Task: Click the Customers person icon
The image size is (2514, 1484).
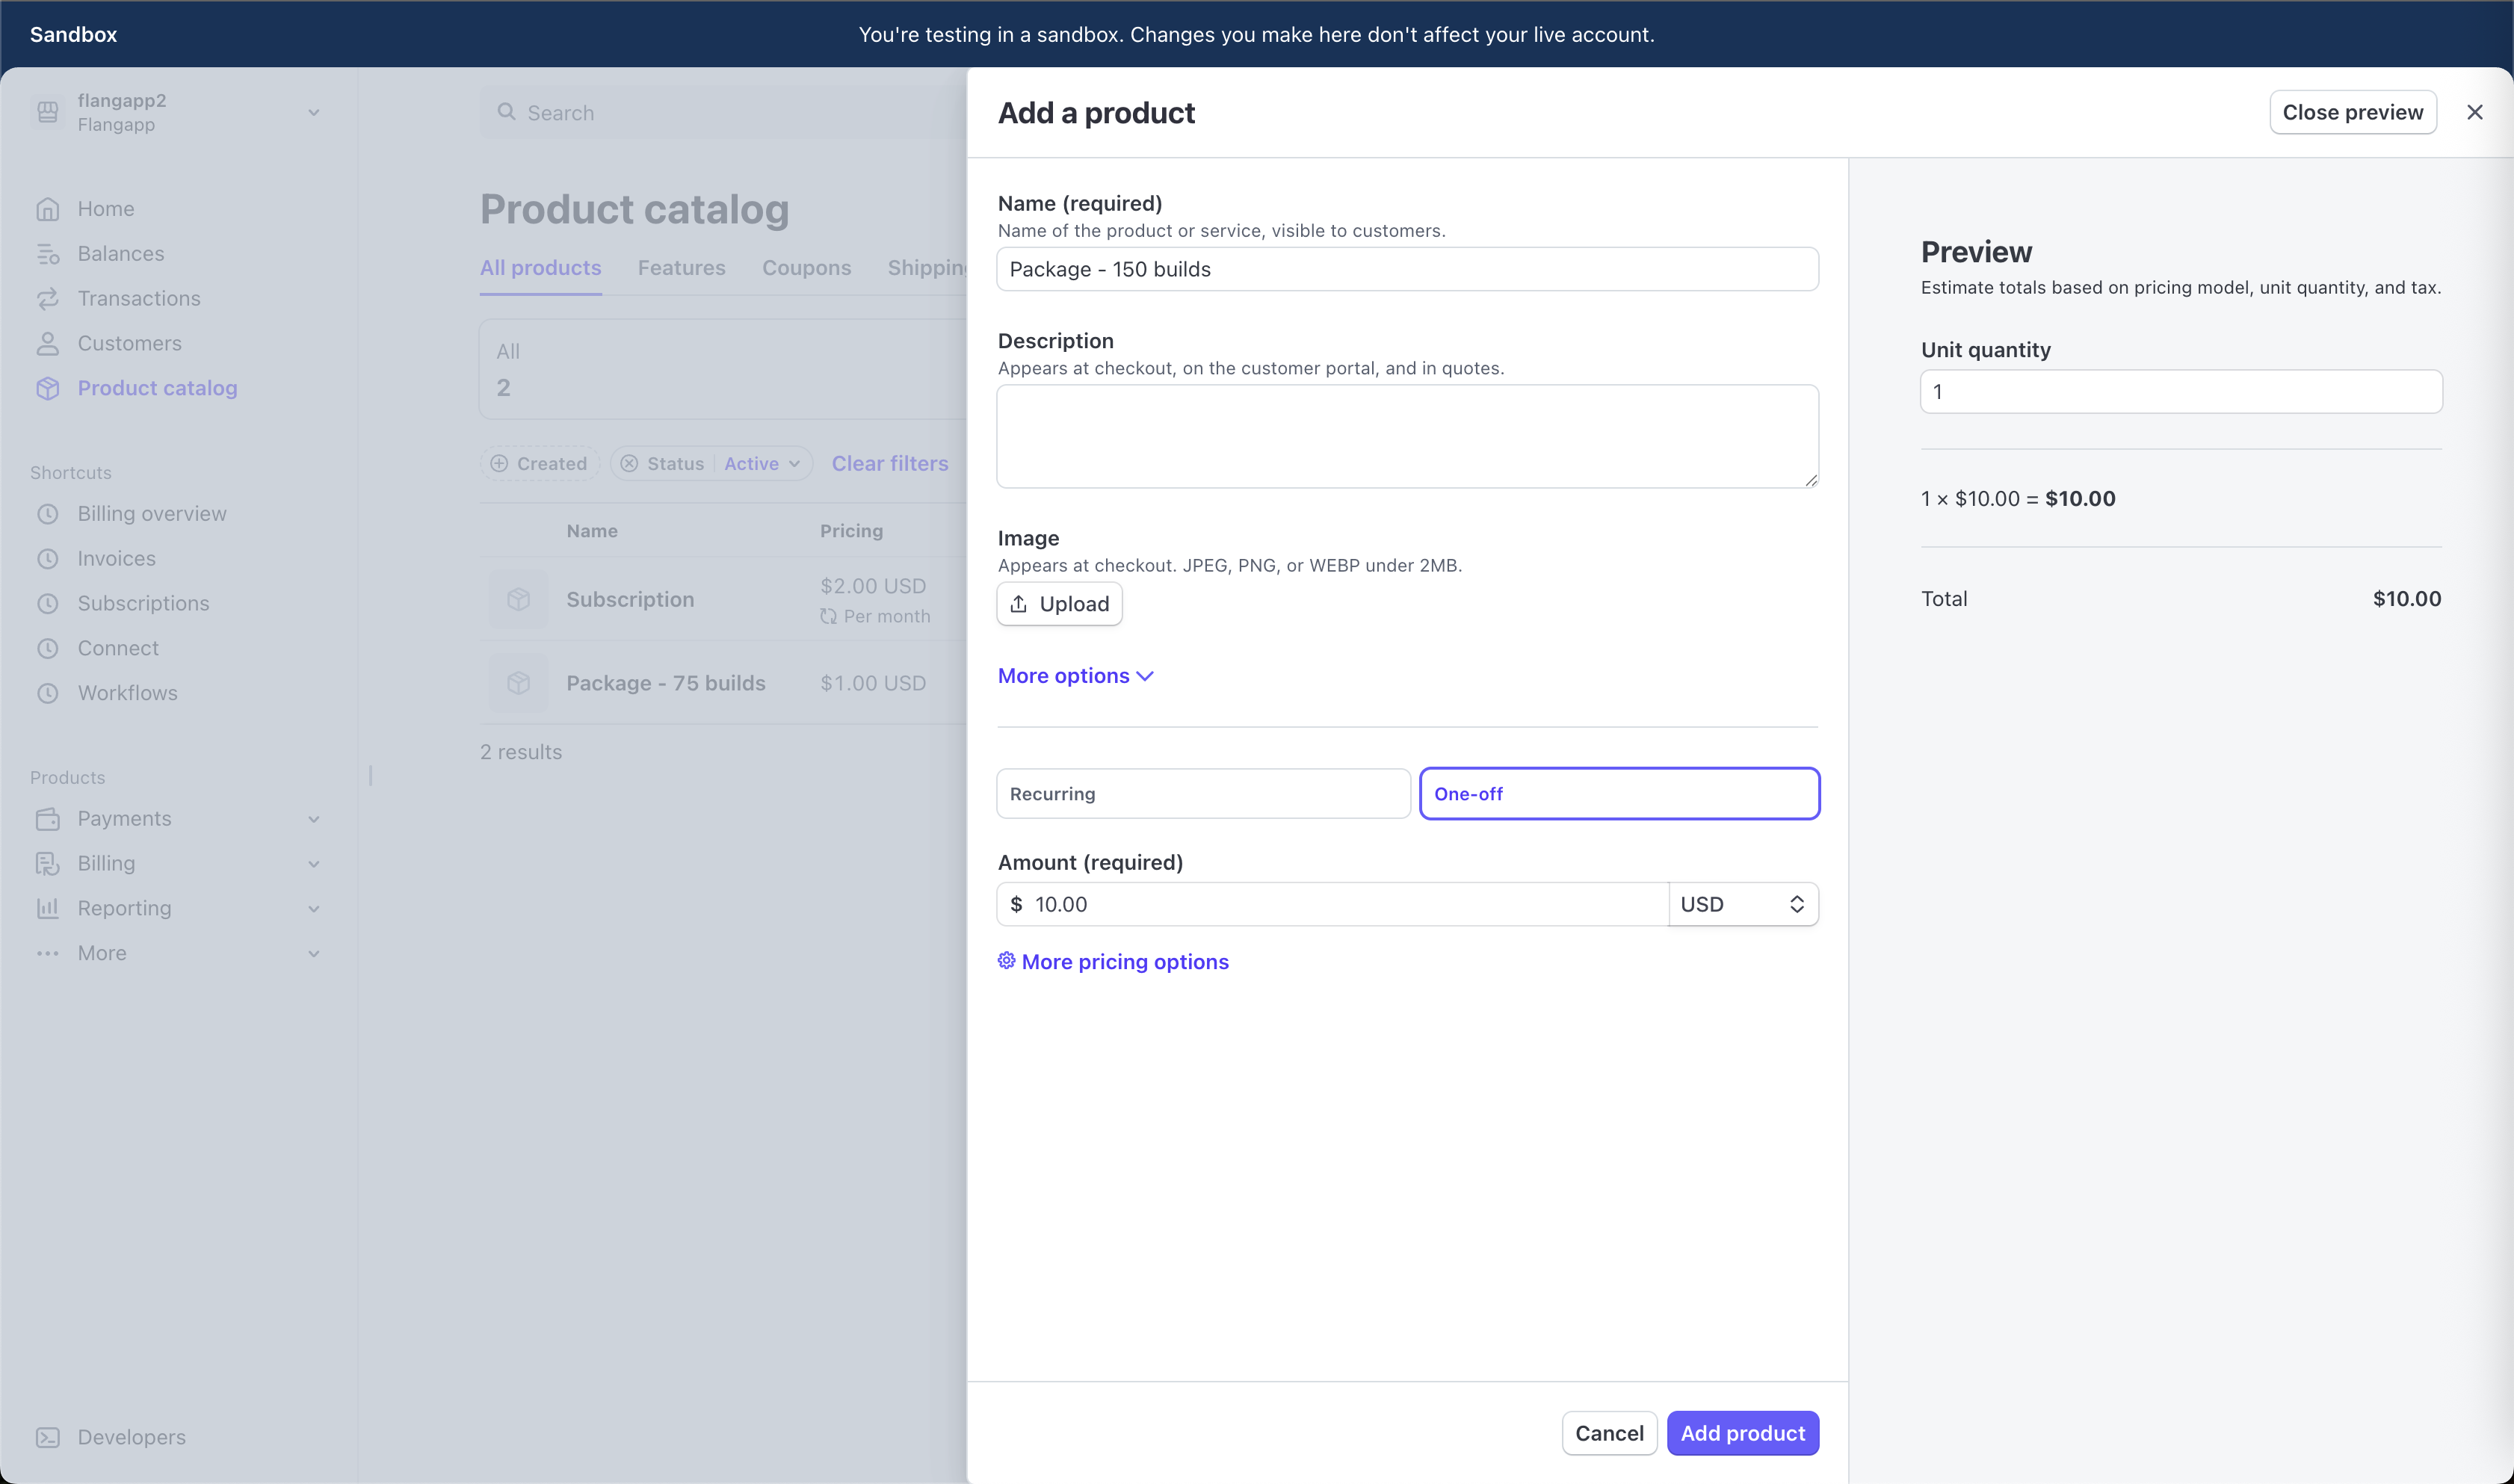Action: (x=47, y=344)
